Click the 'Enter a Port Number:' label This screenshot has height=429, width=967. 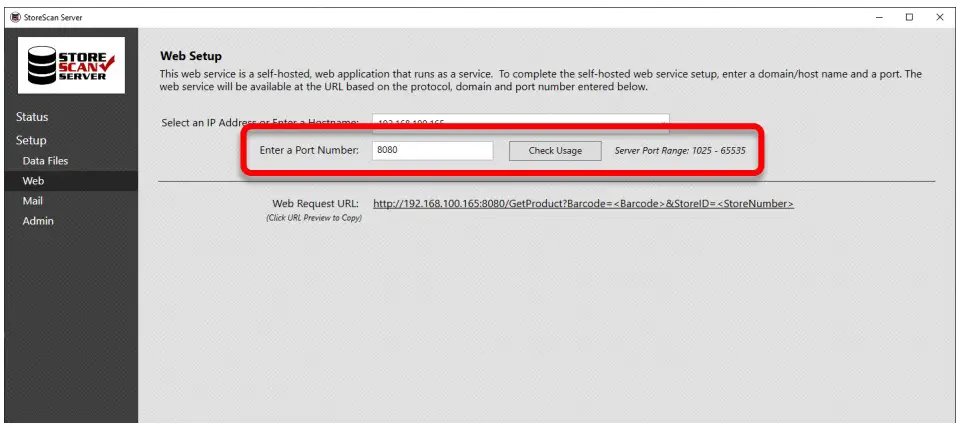coord(309,150)
